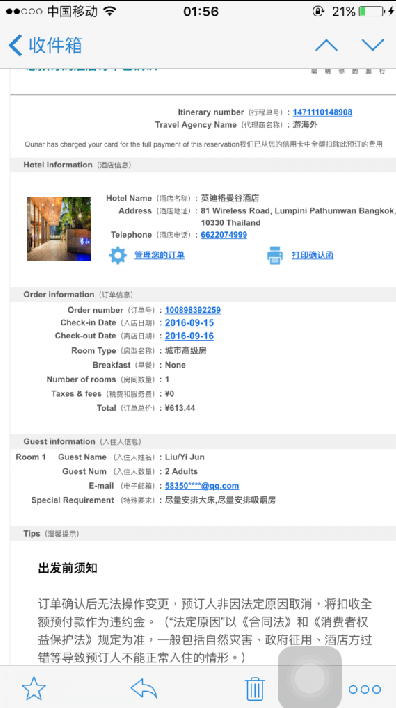Tap the AssistiveTouch floating button
Screen dimensions: 396x708
pyautogui.click(x=310, y=677)
